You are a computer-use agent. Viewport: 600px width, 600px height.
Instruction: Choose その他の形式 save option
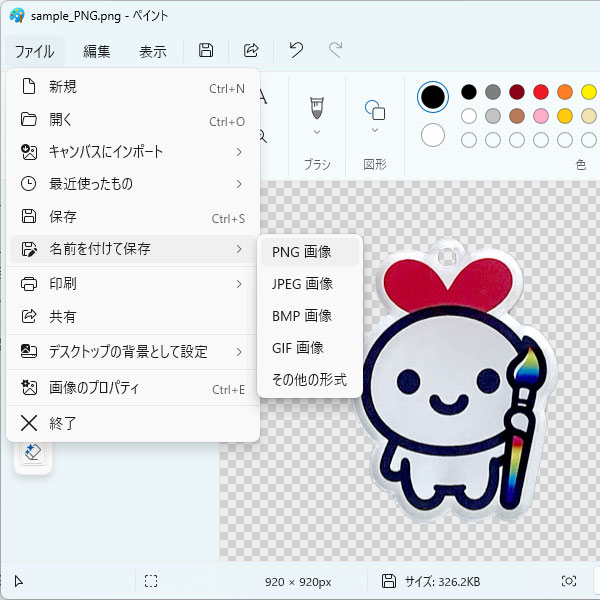[310, 380]
